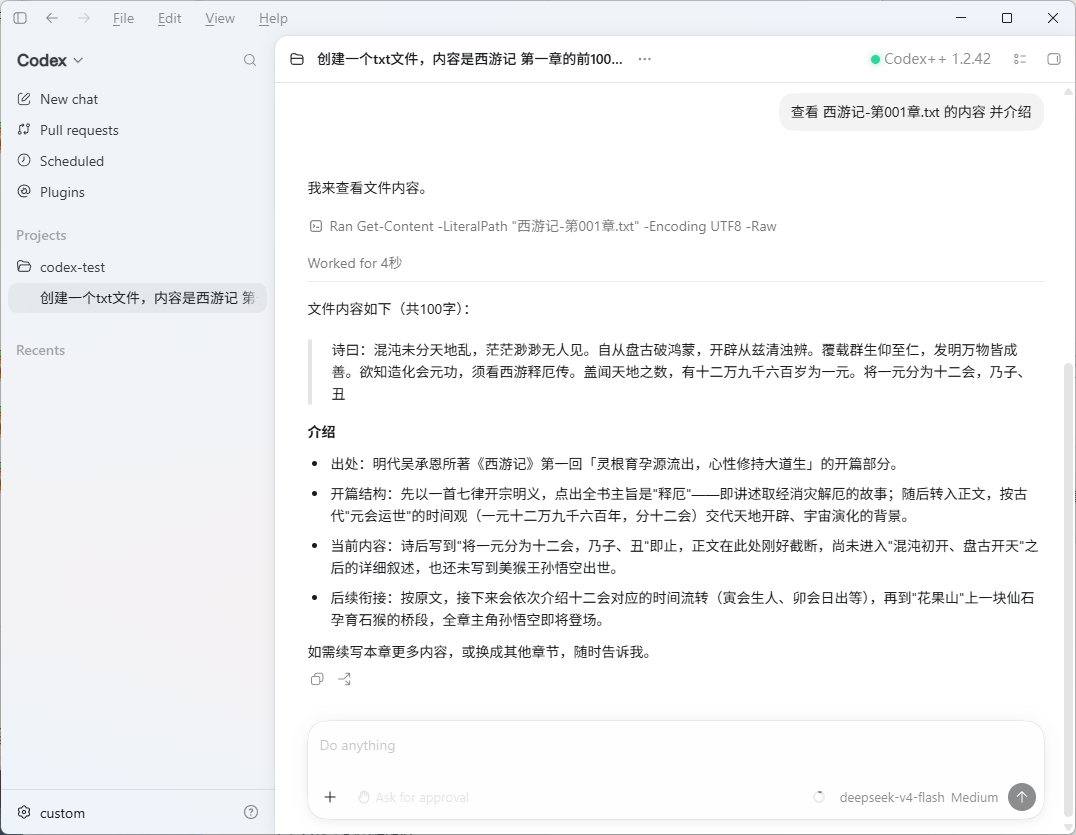
Task: Toggle the right side panel icon
Action: [x=1054, y=60]
